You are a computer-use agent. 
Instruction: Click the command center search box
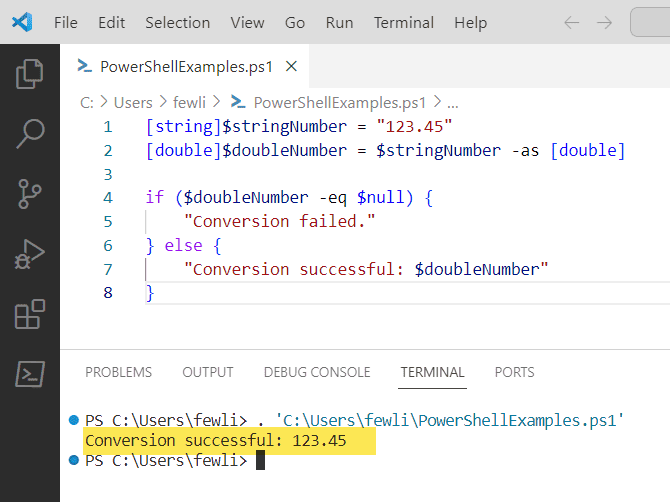click(x=650, y=22)
